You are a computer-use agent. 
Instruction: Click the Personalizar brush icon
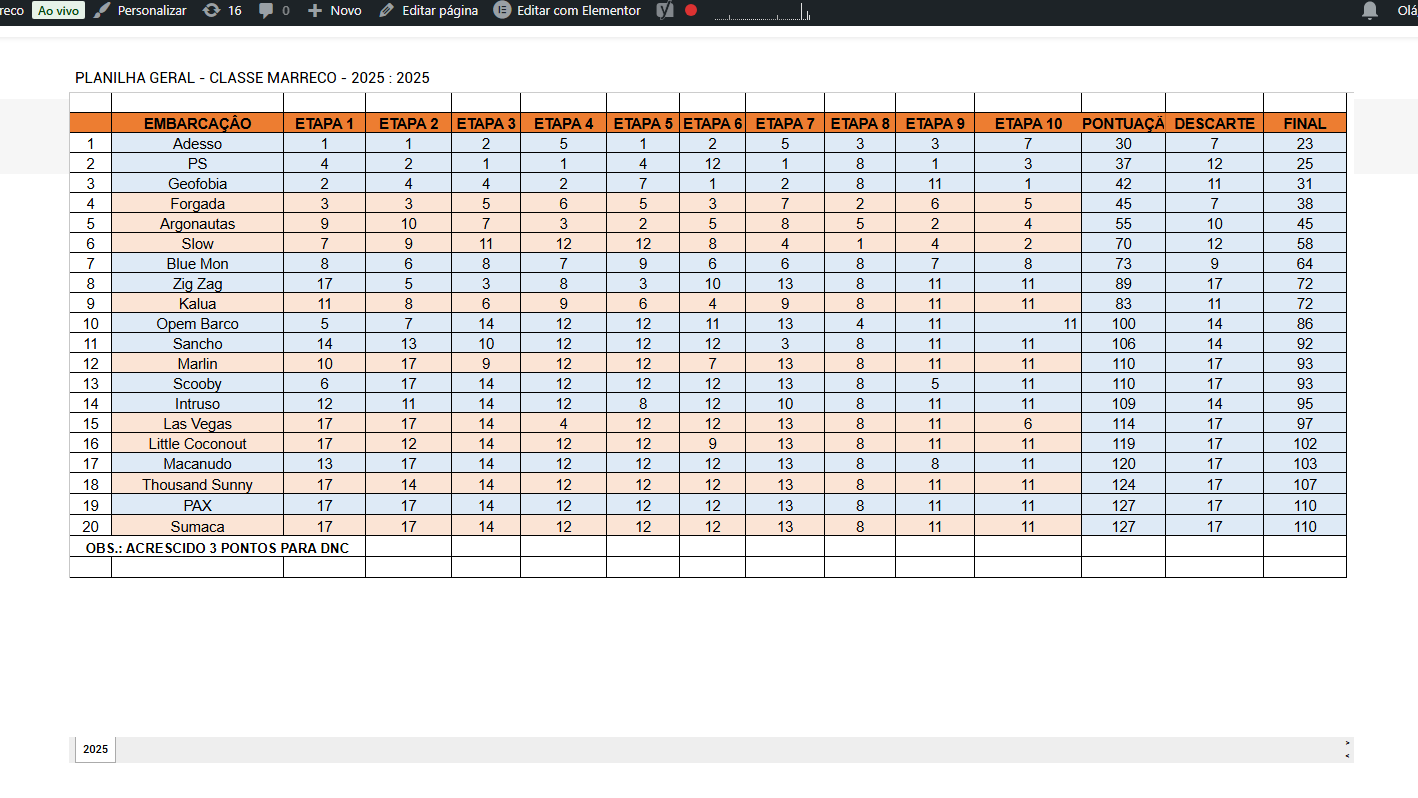pos(102,10)
